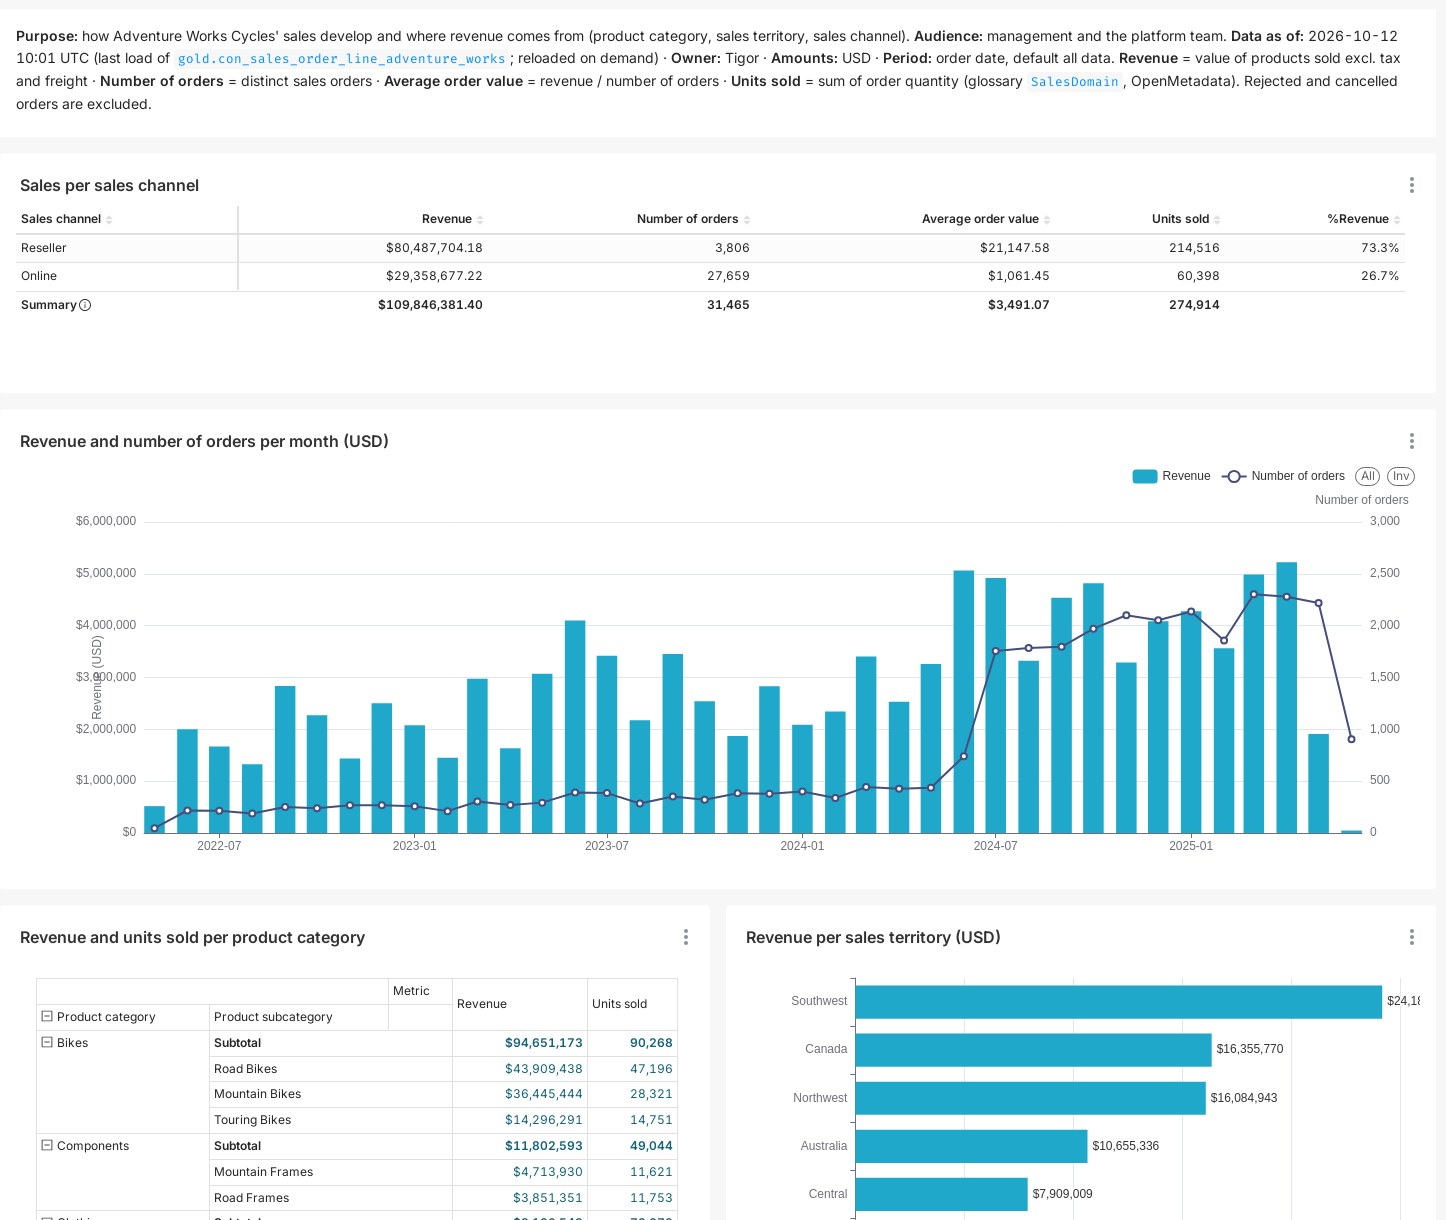This screenshot has height=1220, width=1446.
Task: Click the 2024-07 axis label
Action: [x=995, y=846]
